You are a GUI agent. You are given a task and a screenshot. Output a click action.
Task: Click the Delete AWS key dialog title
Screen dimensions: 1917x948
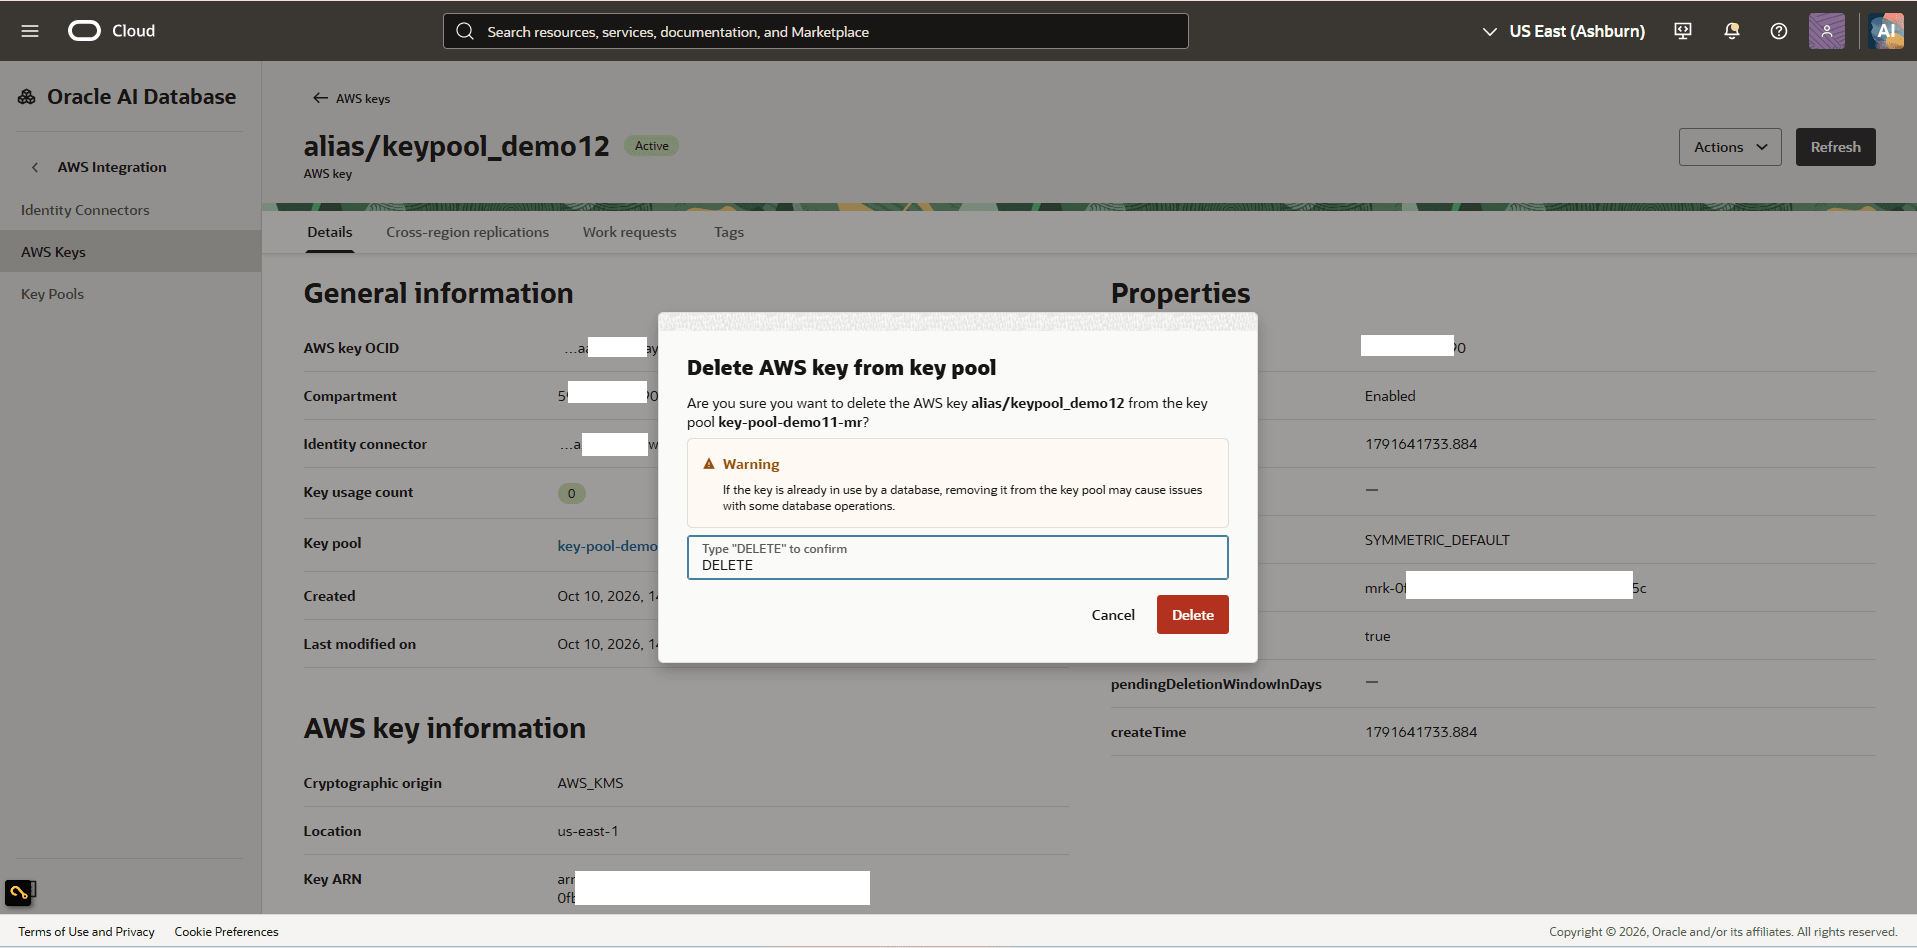[841, 368]
